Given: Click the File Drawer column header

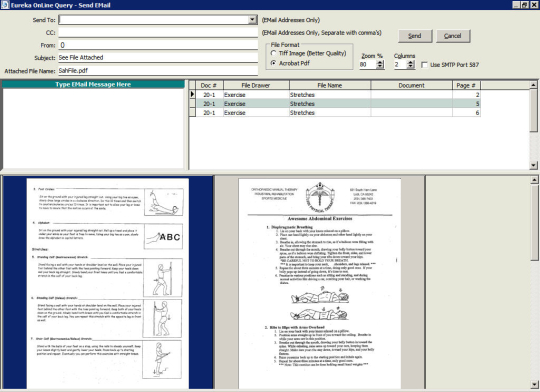Looking at the screenshot, I should 256,85.
